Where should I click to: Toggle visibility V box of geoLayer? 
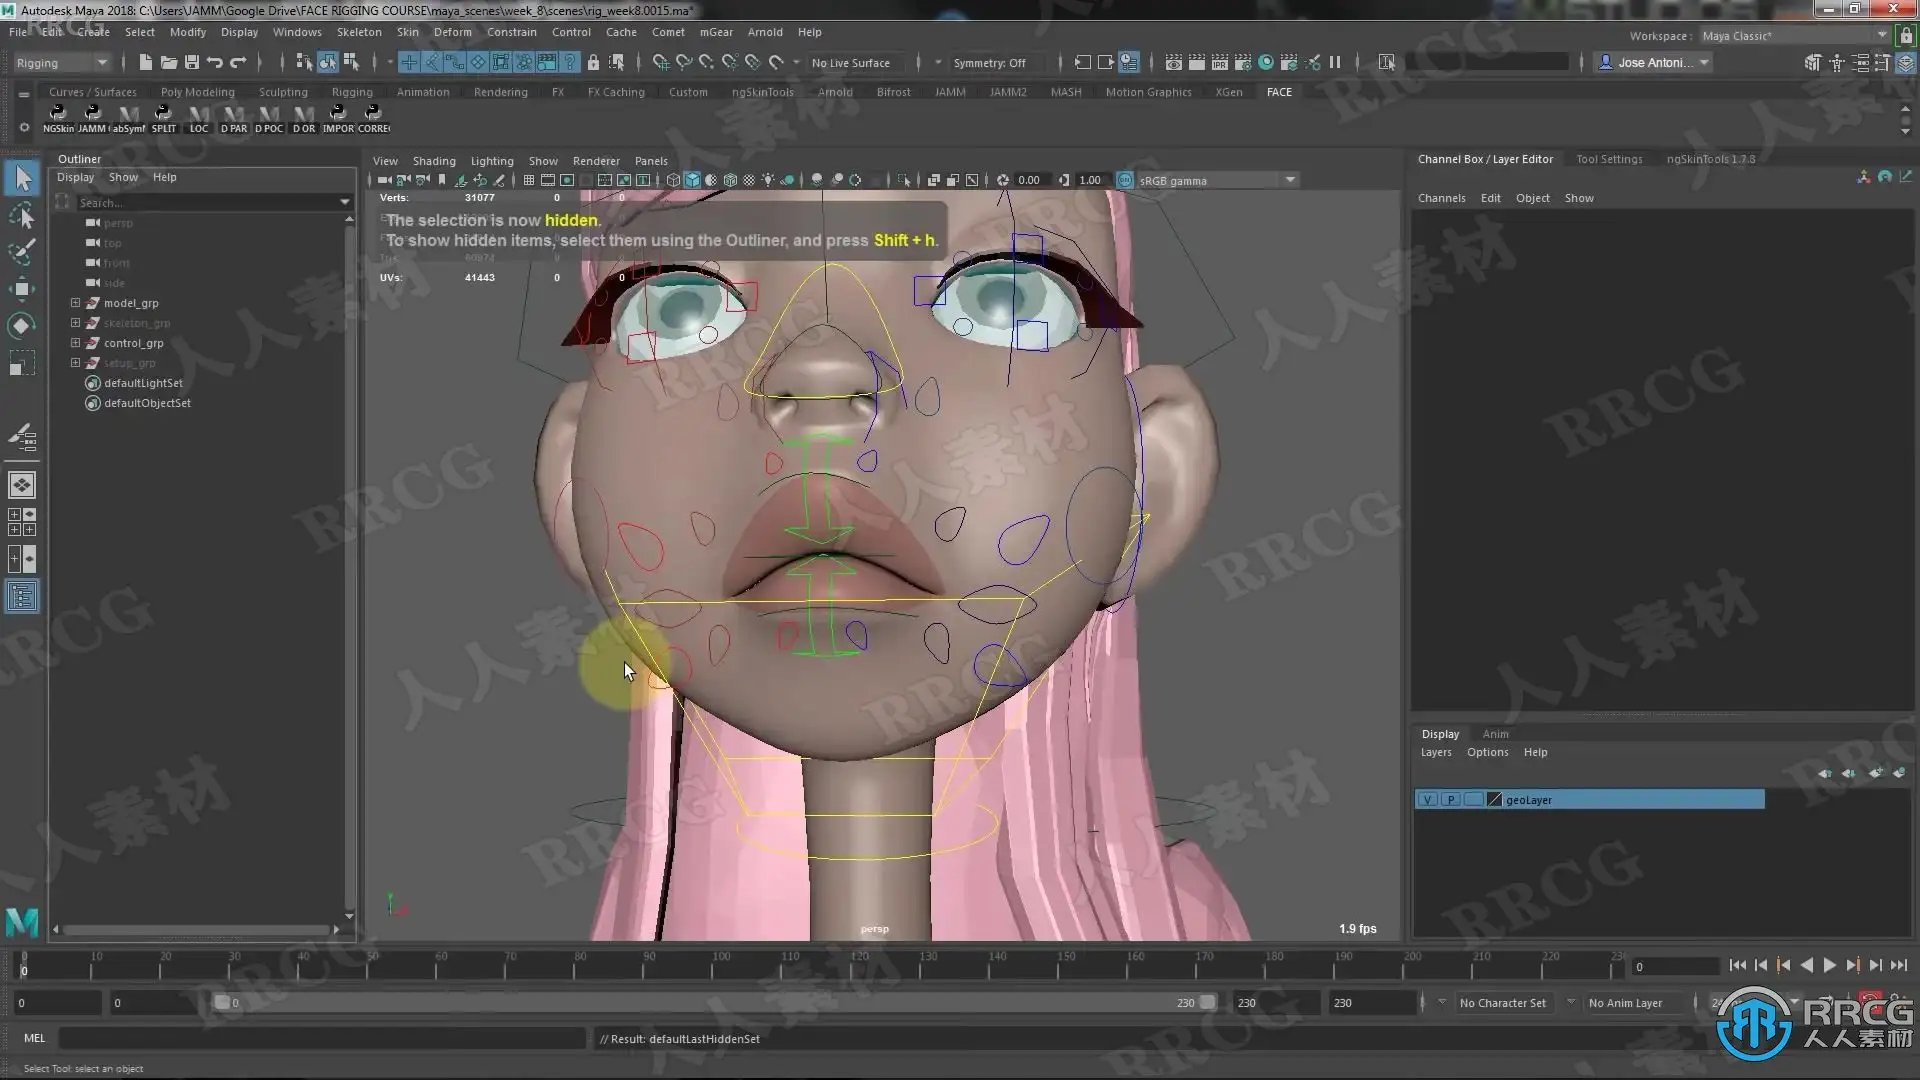click(1428, 800)
